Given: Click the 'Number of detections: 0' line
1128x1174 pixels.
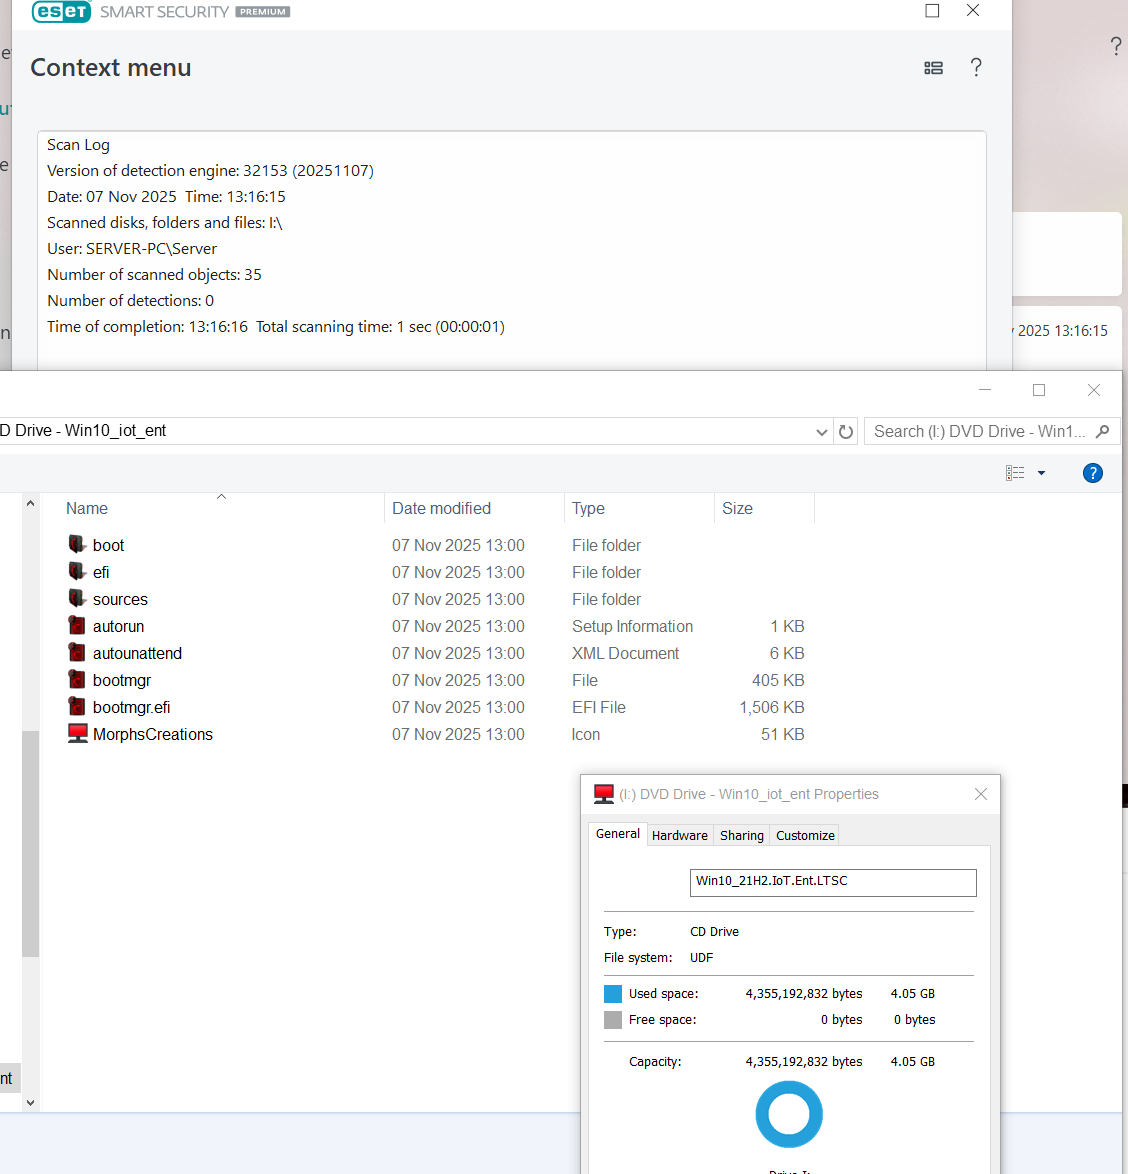Looking at the screenshot, I should tap(130, 300).
